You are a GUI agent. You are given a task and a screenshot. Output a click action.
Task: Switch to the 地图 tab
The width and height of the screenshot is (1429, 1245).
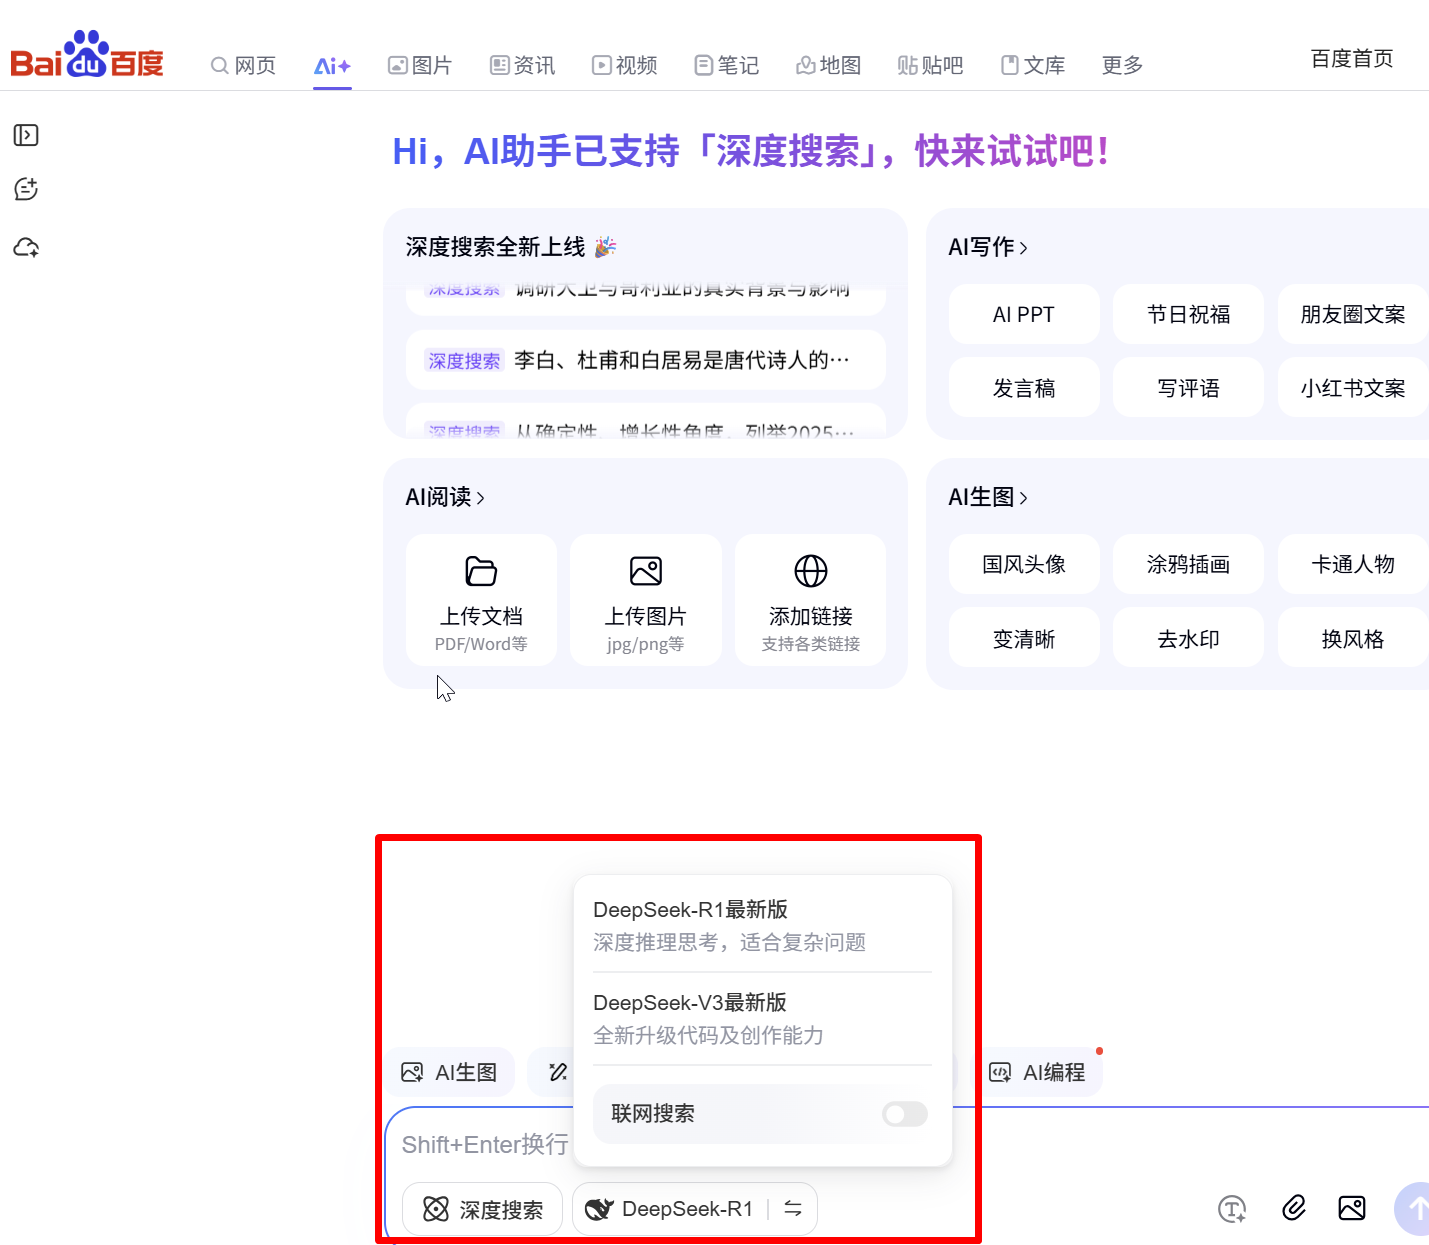click(829, 65)
